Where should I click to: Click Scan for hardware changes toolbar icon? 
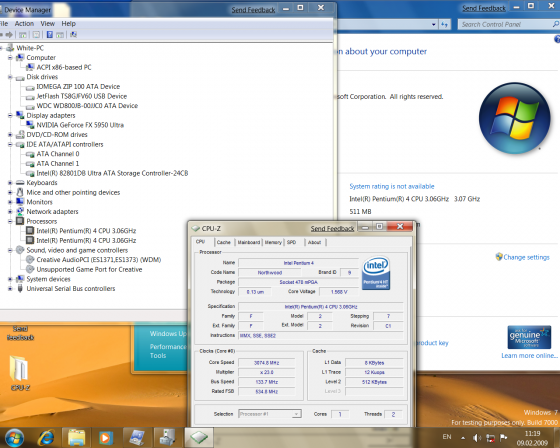pyautogui.click(x=74, y=35)
